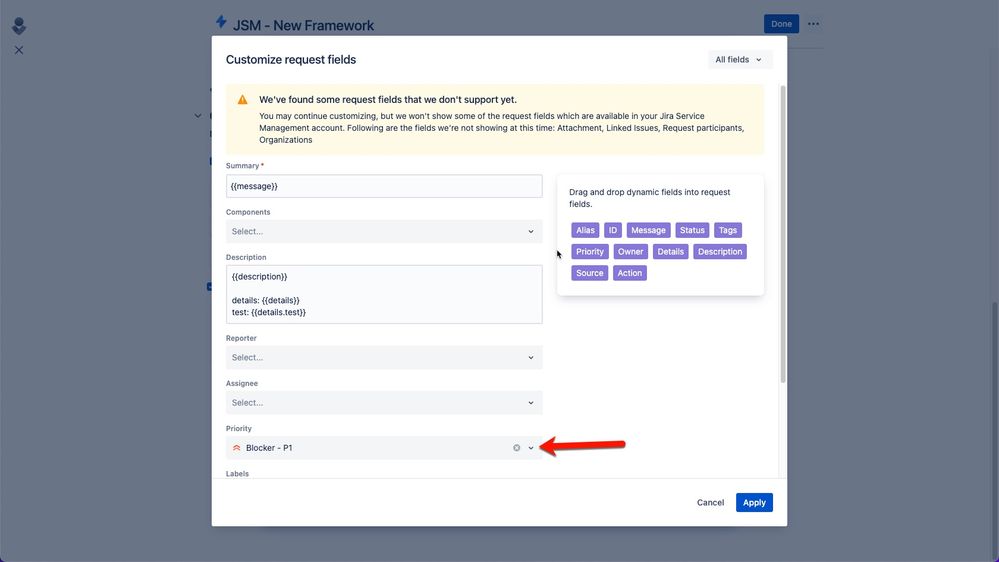The height and width of the screenshot is (562, 999).
Task: Click the Blocker priority double-arrow icon
Action: [236, 448]
